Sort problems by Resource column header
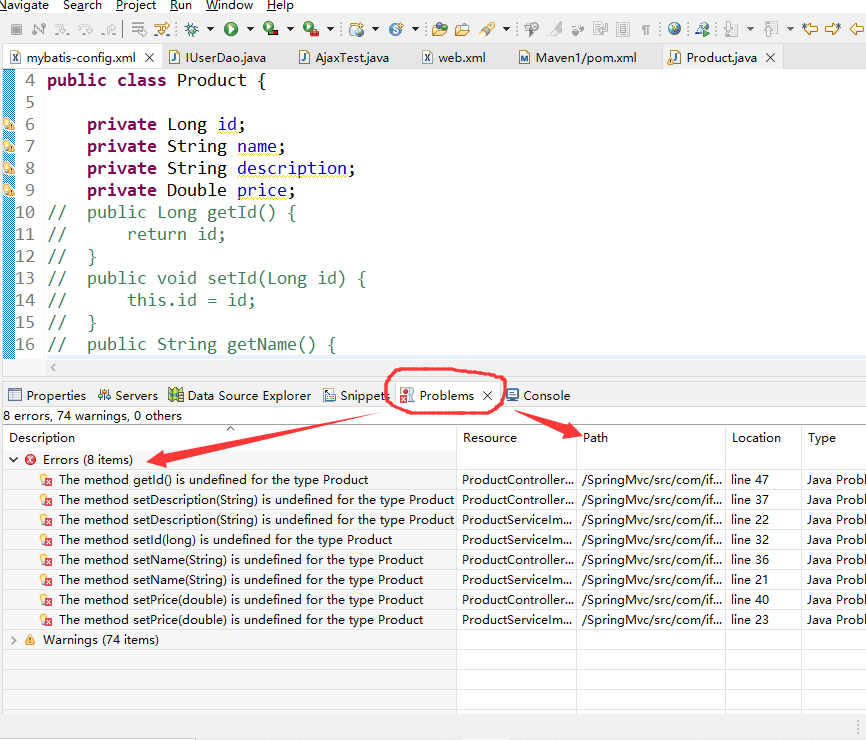 (x=517, y=437)
